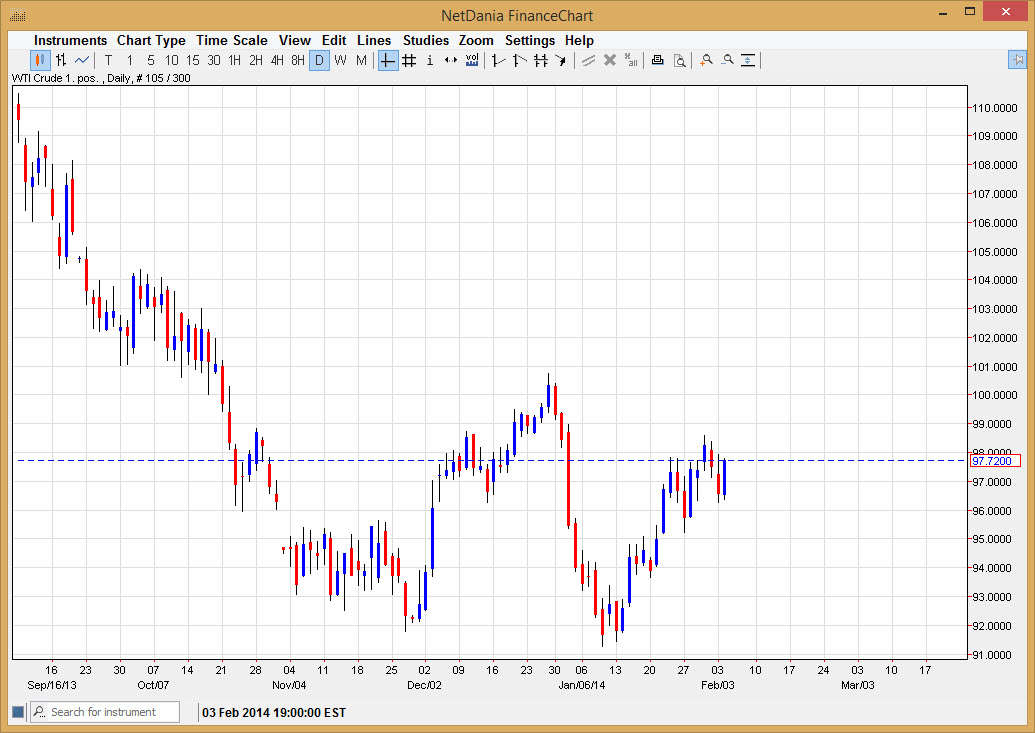Select the OHLC bar chart icon
Screen dimensions: 1035x733
coord(61,60)
